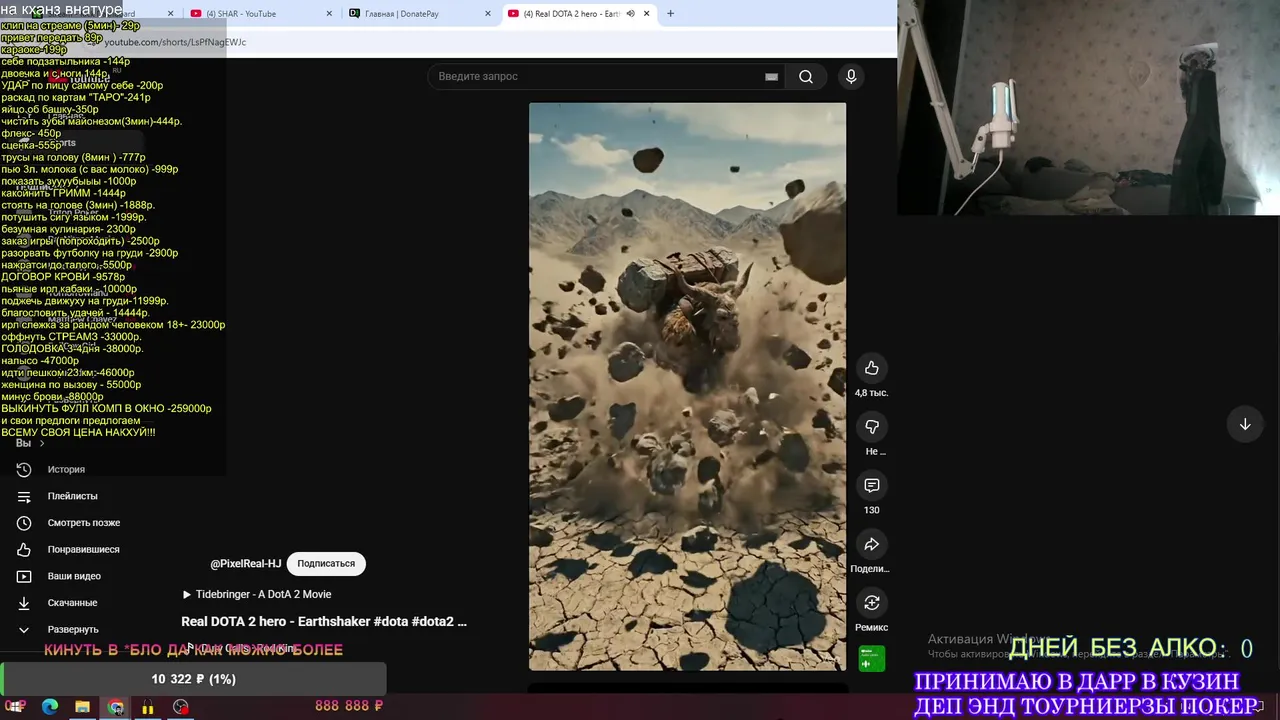Open История in sidebar

66,469
